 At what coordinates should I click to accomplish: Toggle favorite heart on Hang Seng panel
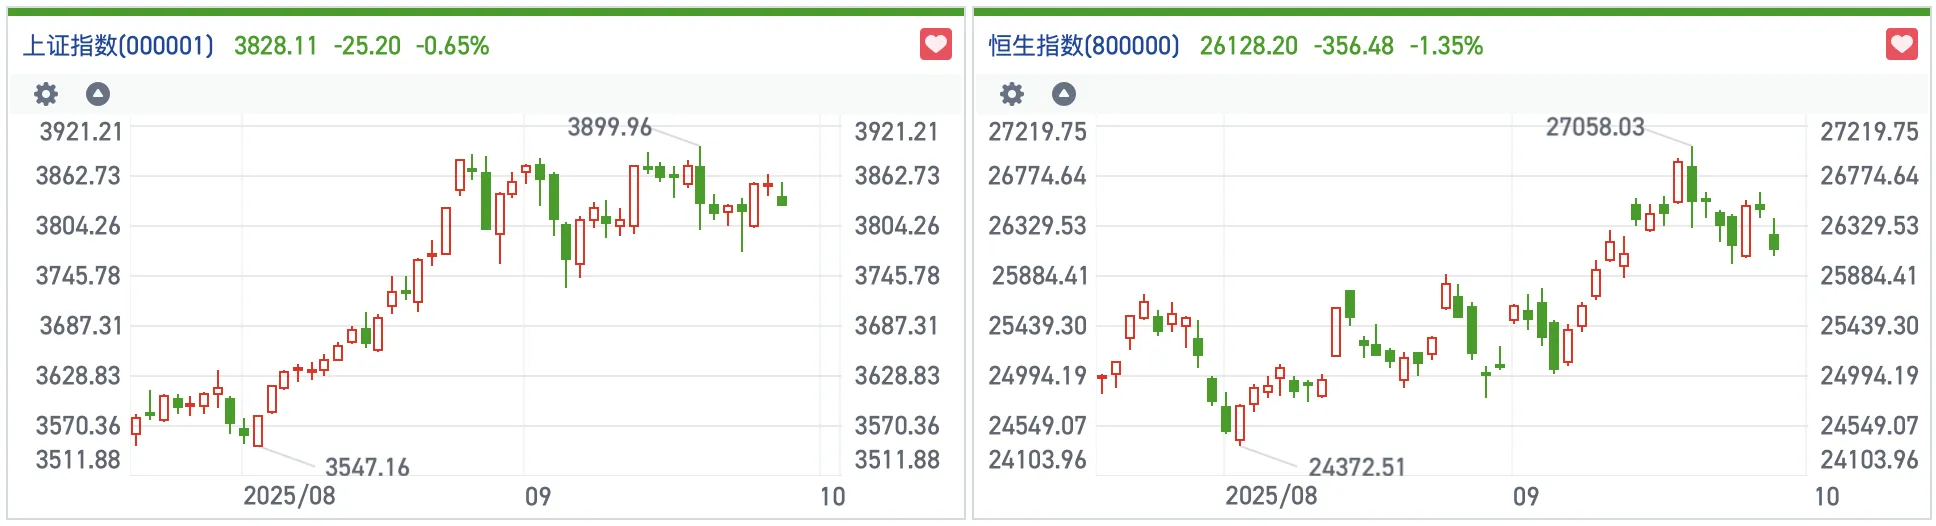tap(1902, 45)
